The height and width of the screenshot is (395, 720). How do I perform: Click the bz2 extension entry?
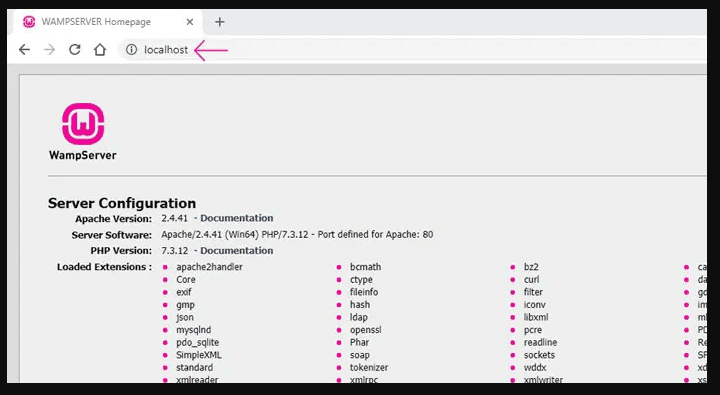531,267
